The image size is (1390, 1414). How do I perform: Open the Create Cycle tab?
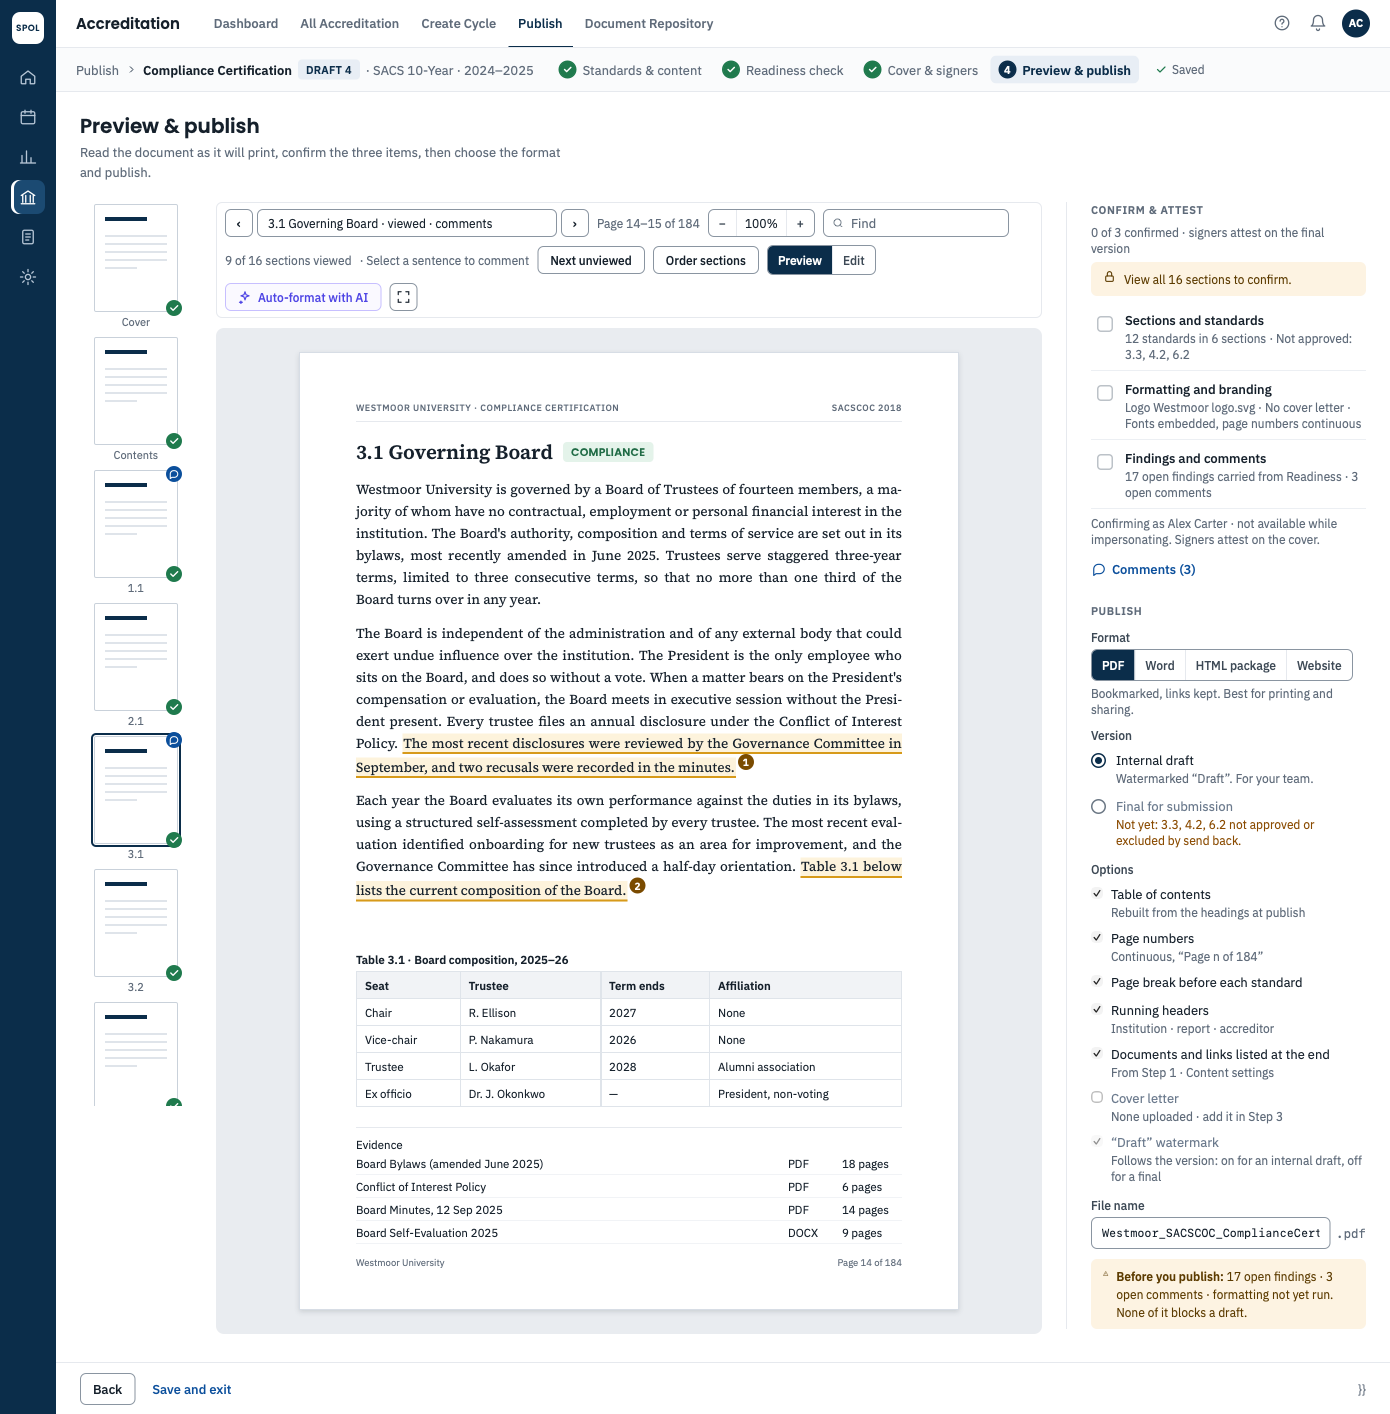tap(459, 23)
